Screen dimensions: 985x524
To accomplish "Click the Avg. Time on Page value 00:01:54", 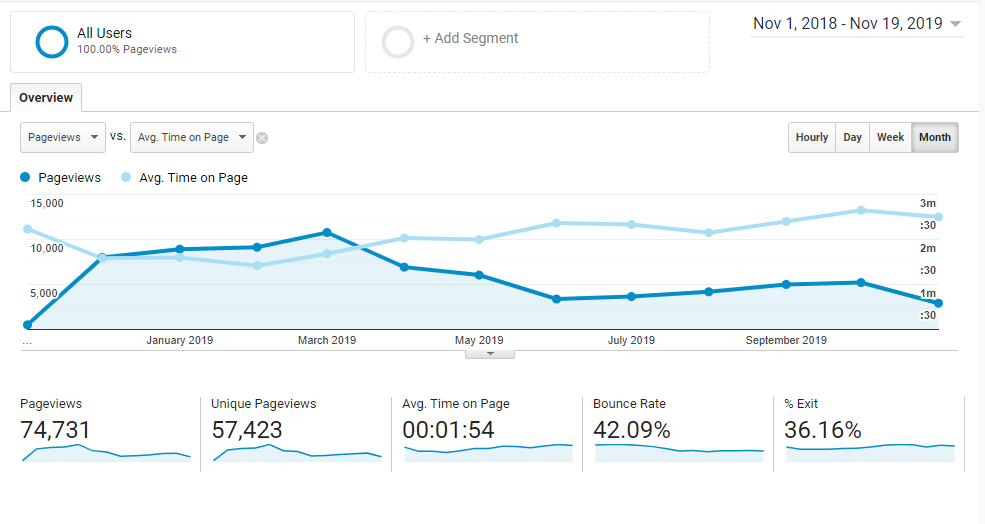I will [x=449, y=430].
